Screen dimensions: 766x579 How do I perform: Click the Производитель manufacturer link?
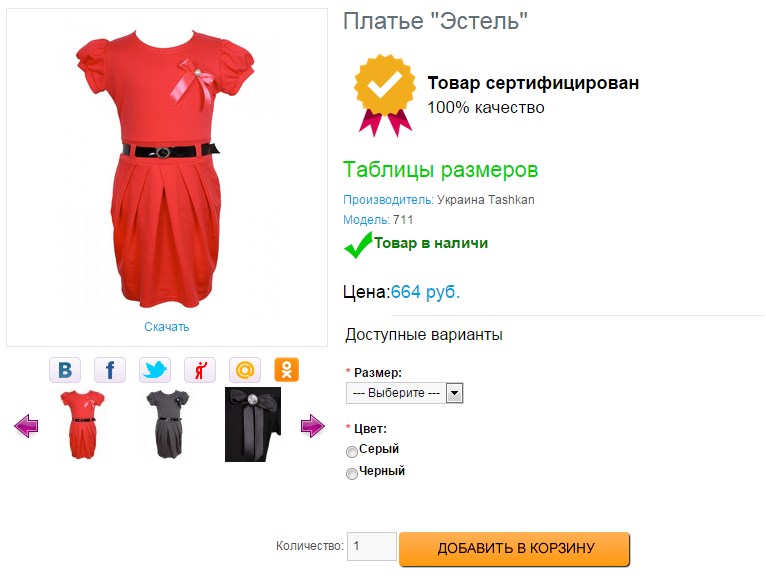(388, 200)
